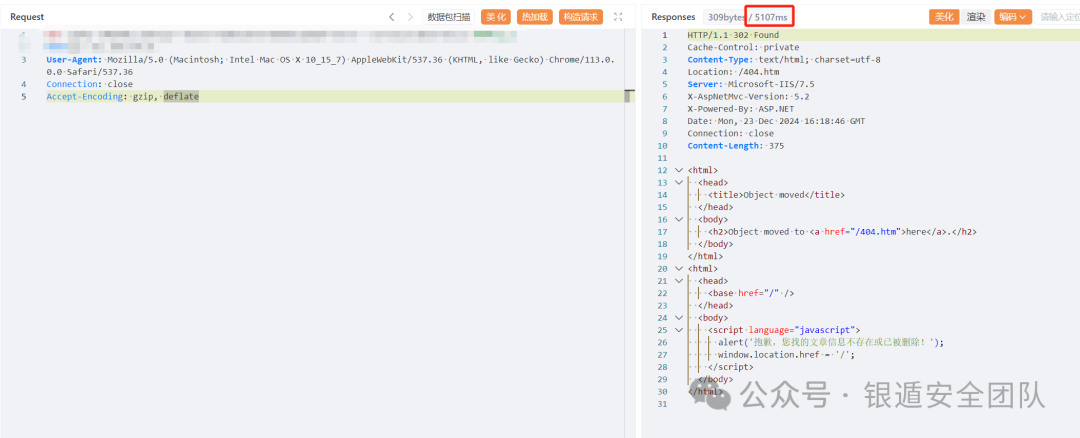Click the '309bytes' response size label
The width and height of the screenshot is (1080, 438).
pyautogui.click(x=726, y=17)
